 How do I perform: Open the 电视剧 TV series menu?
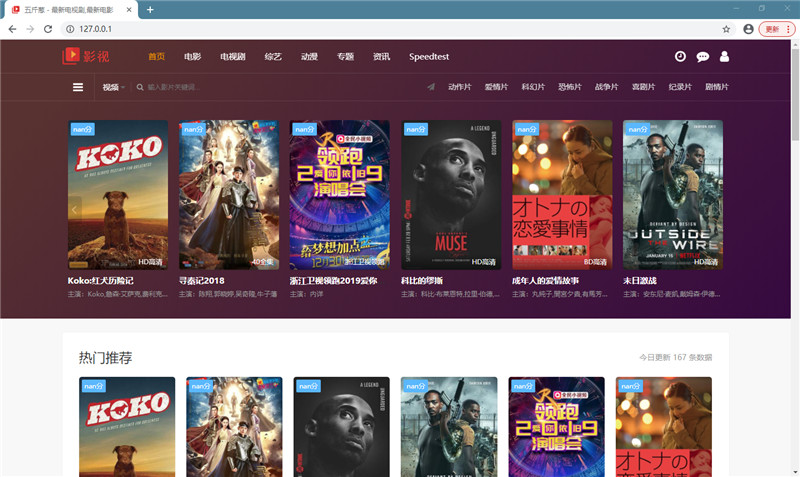233,57
